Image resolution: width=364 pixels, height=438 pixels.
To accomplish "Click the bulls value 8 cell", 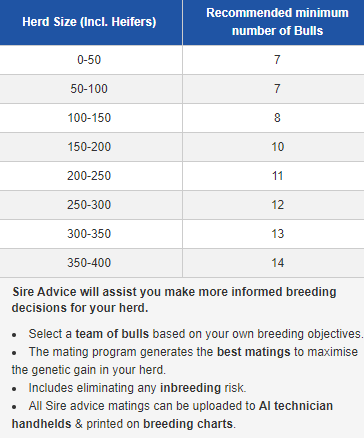I will click(273, 118).
